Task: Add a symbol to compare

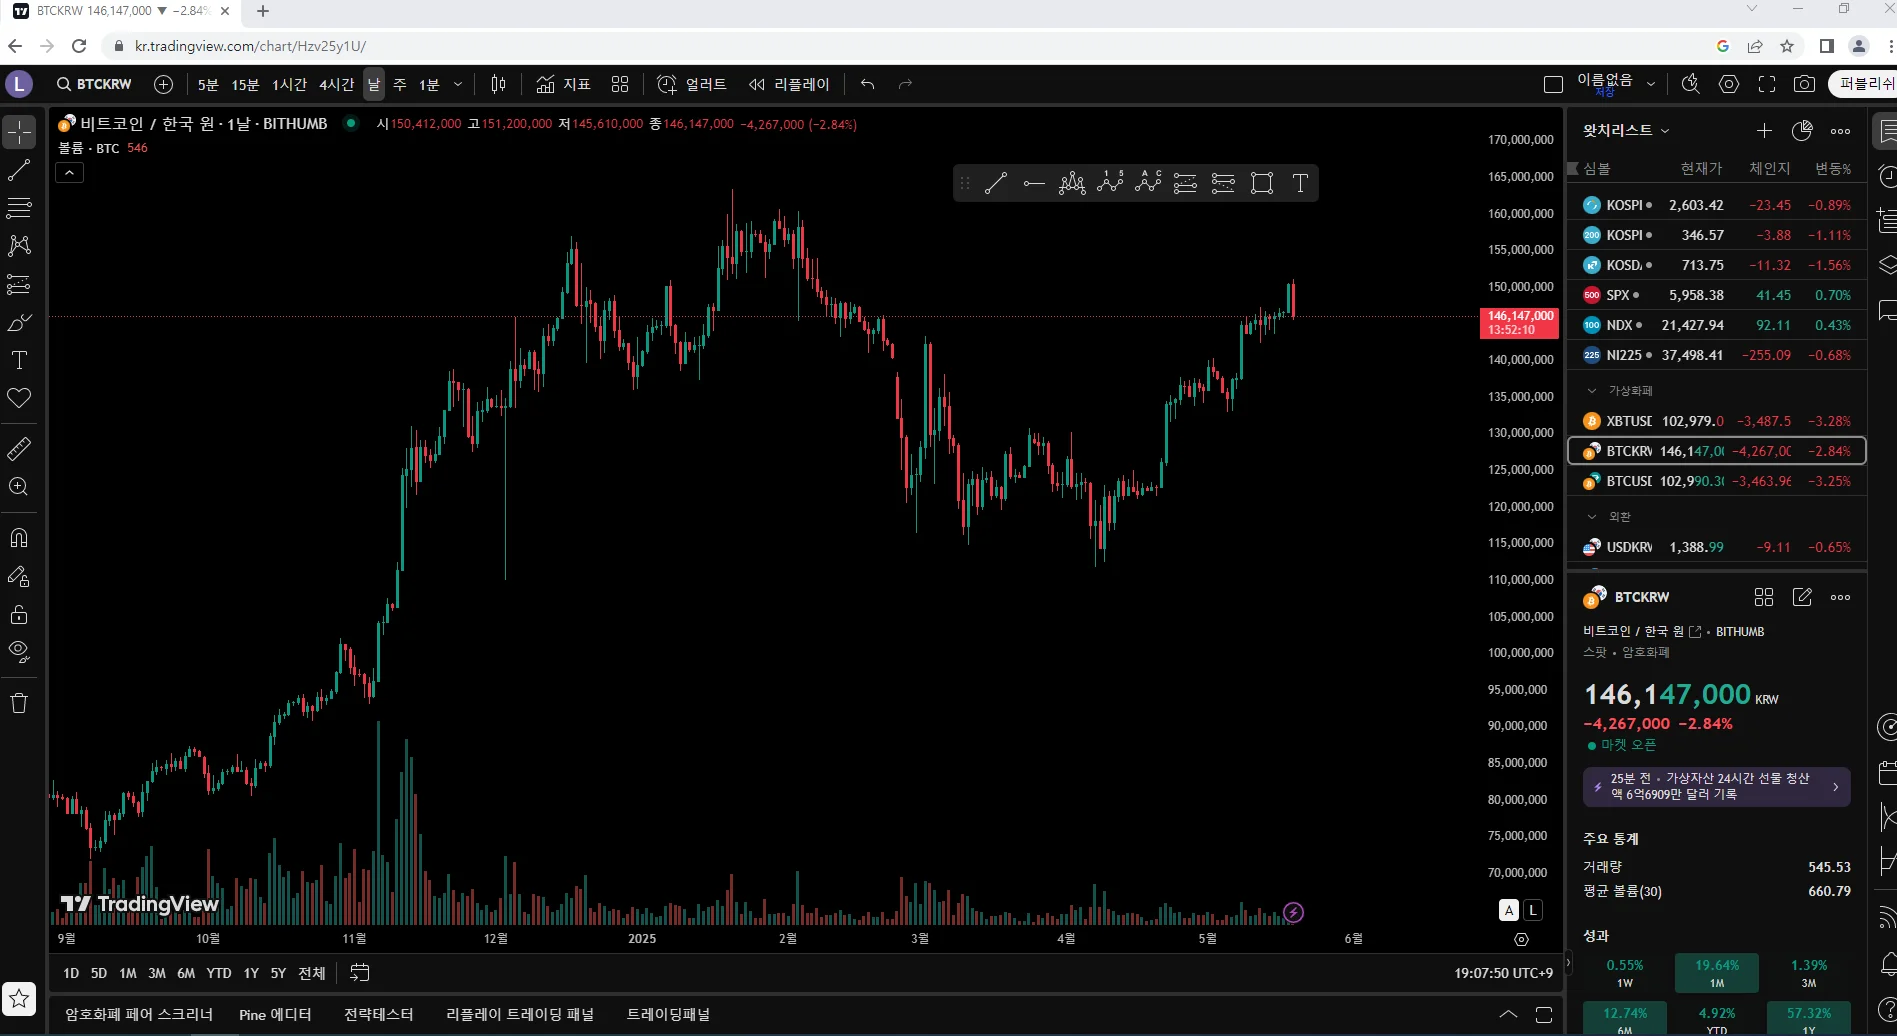Action: 163,84
